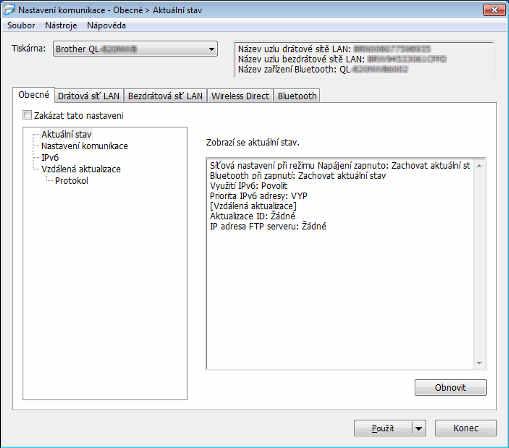Select Aktuální stav in the tree
The width and height of the screenshot is (509, 448).
point(66,134)
